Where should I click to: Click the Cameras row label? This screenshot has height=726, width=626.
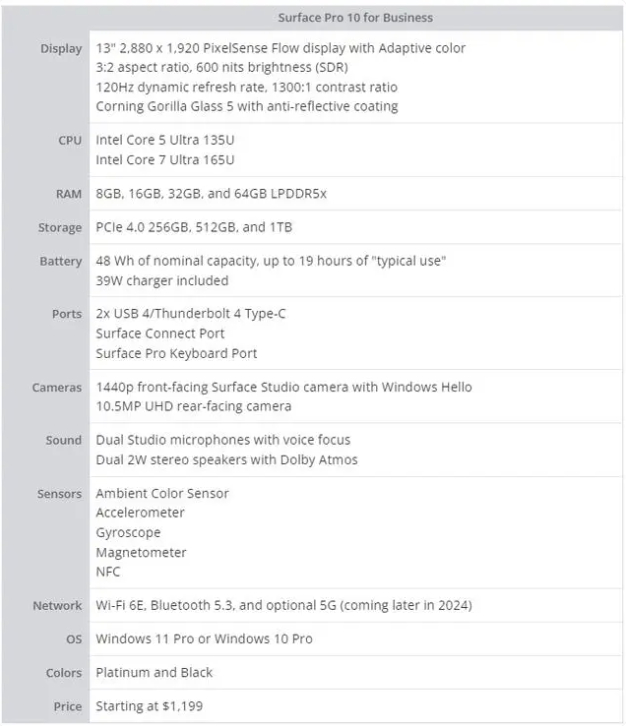pos(57,387)
